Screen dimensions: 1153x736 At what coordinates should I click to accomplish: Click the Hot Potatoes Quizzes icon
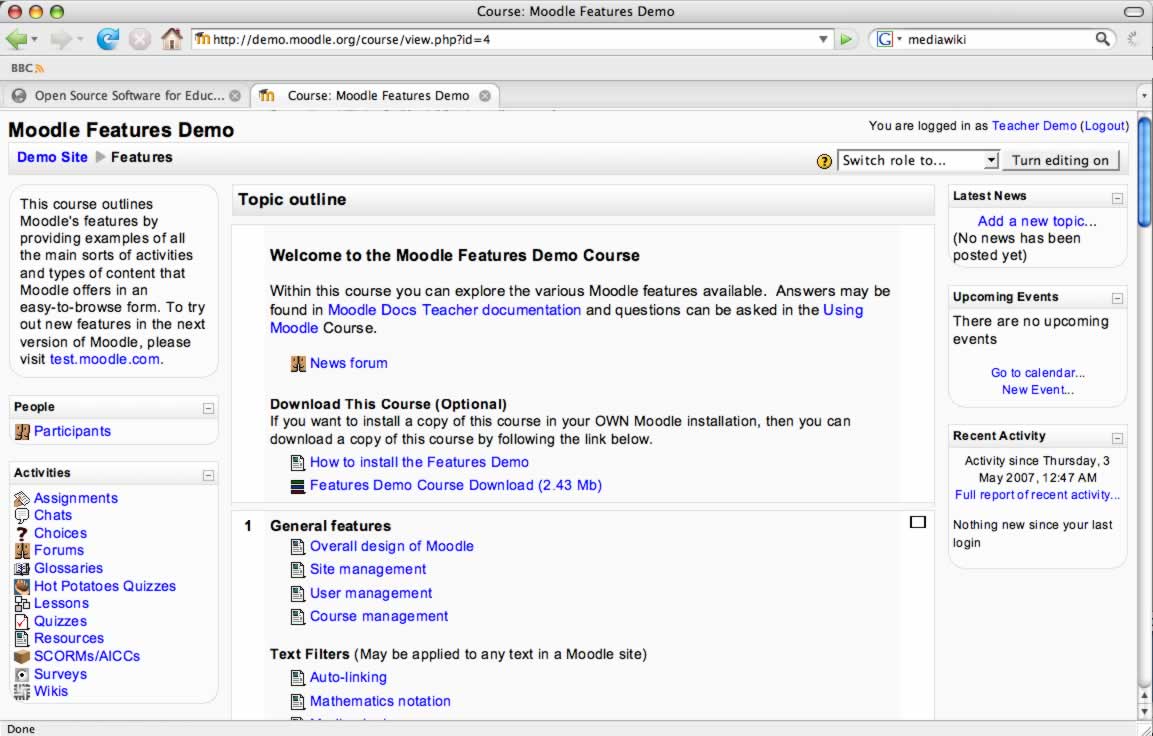pyautogui.click(x=22, y=586)
